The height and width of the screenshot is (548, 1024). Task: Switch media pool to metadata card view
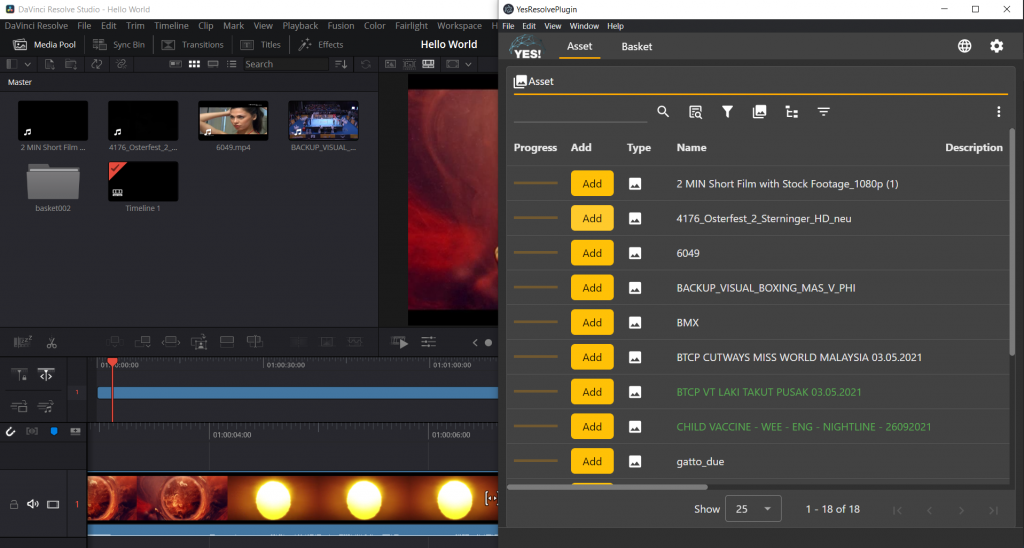click(x=175, y=64)
